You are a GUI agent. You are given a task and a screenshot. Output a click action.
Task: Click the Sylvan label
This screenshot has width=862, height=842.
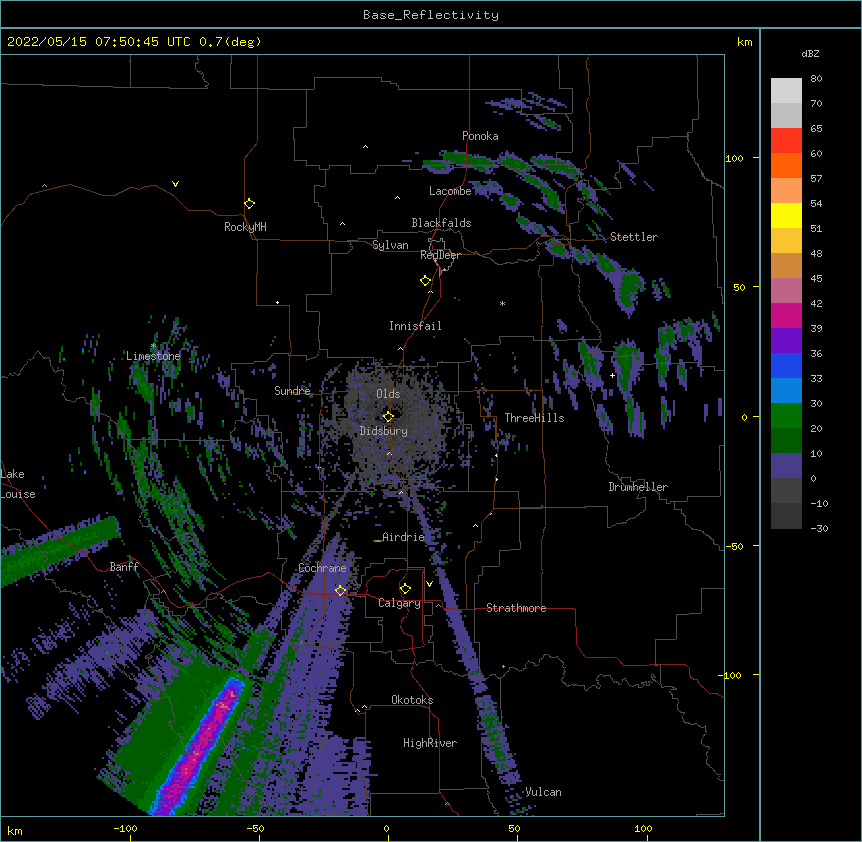coord(390,245)
